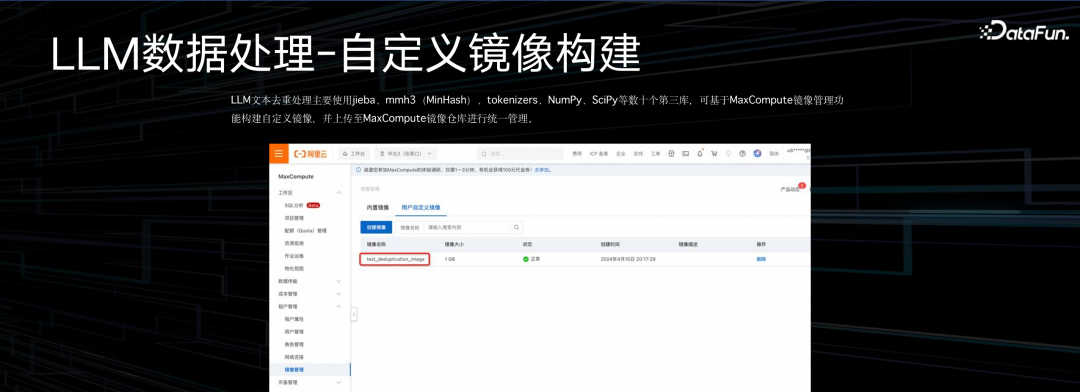Click the green 正常 status
This screenshot has width=1080, height=392.
click(531, 259)
